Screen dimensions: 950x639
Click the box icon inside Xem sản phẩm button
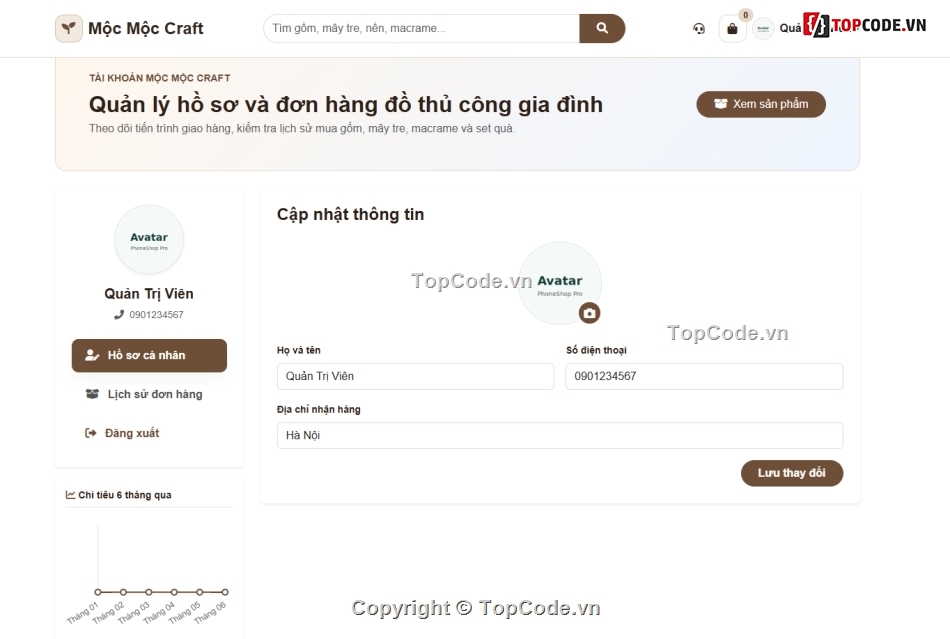720,104
